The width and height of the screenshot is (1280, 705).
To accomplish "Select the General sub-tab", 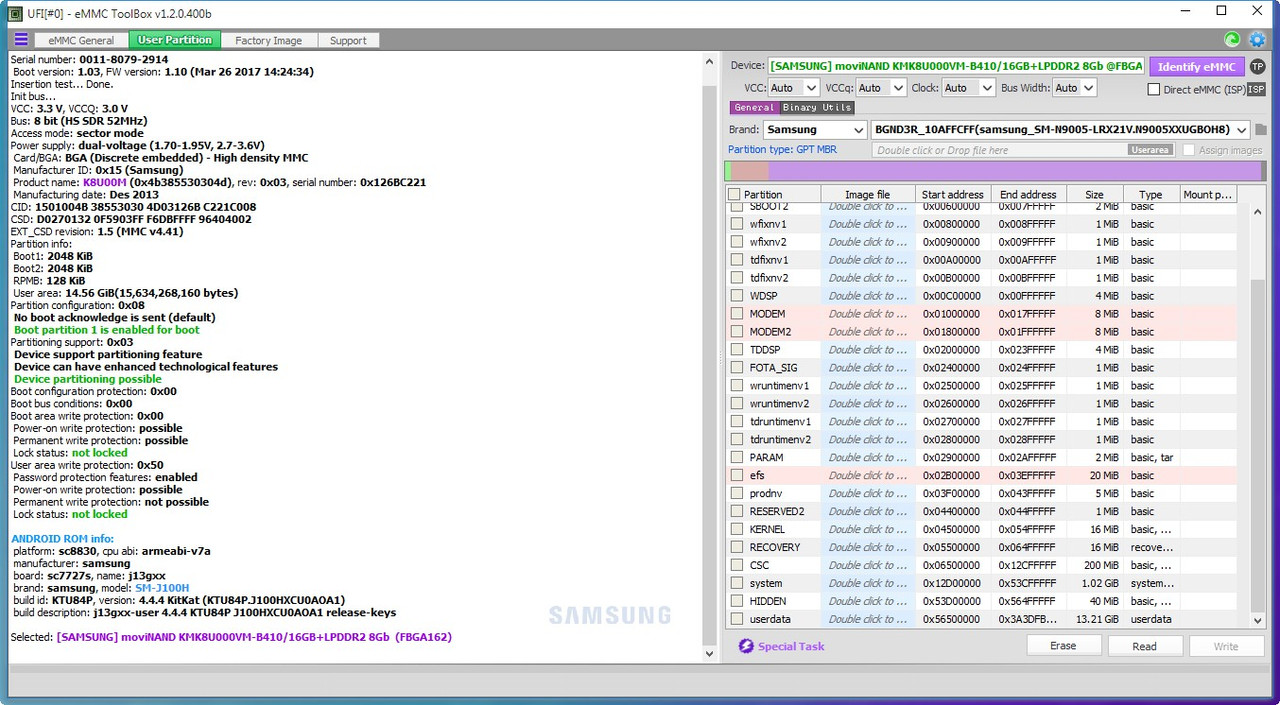I will click(754, 107).
